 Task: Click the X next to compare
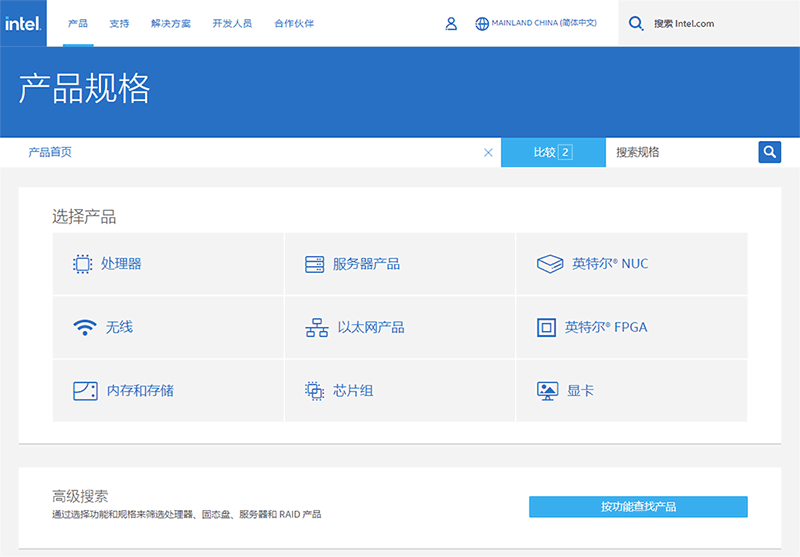(488, 153)
